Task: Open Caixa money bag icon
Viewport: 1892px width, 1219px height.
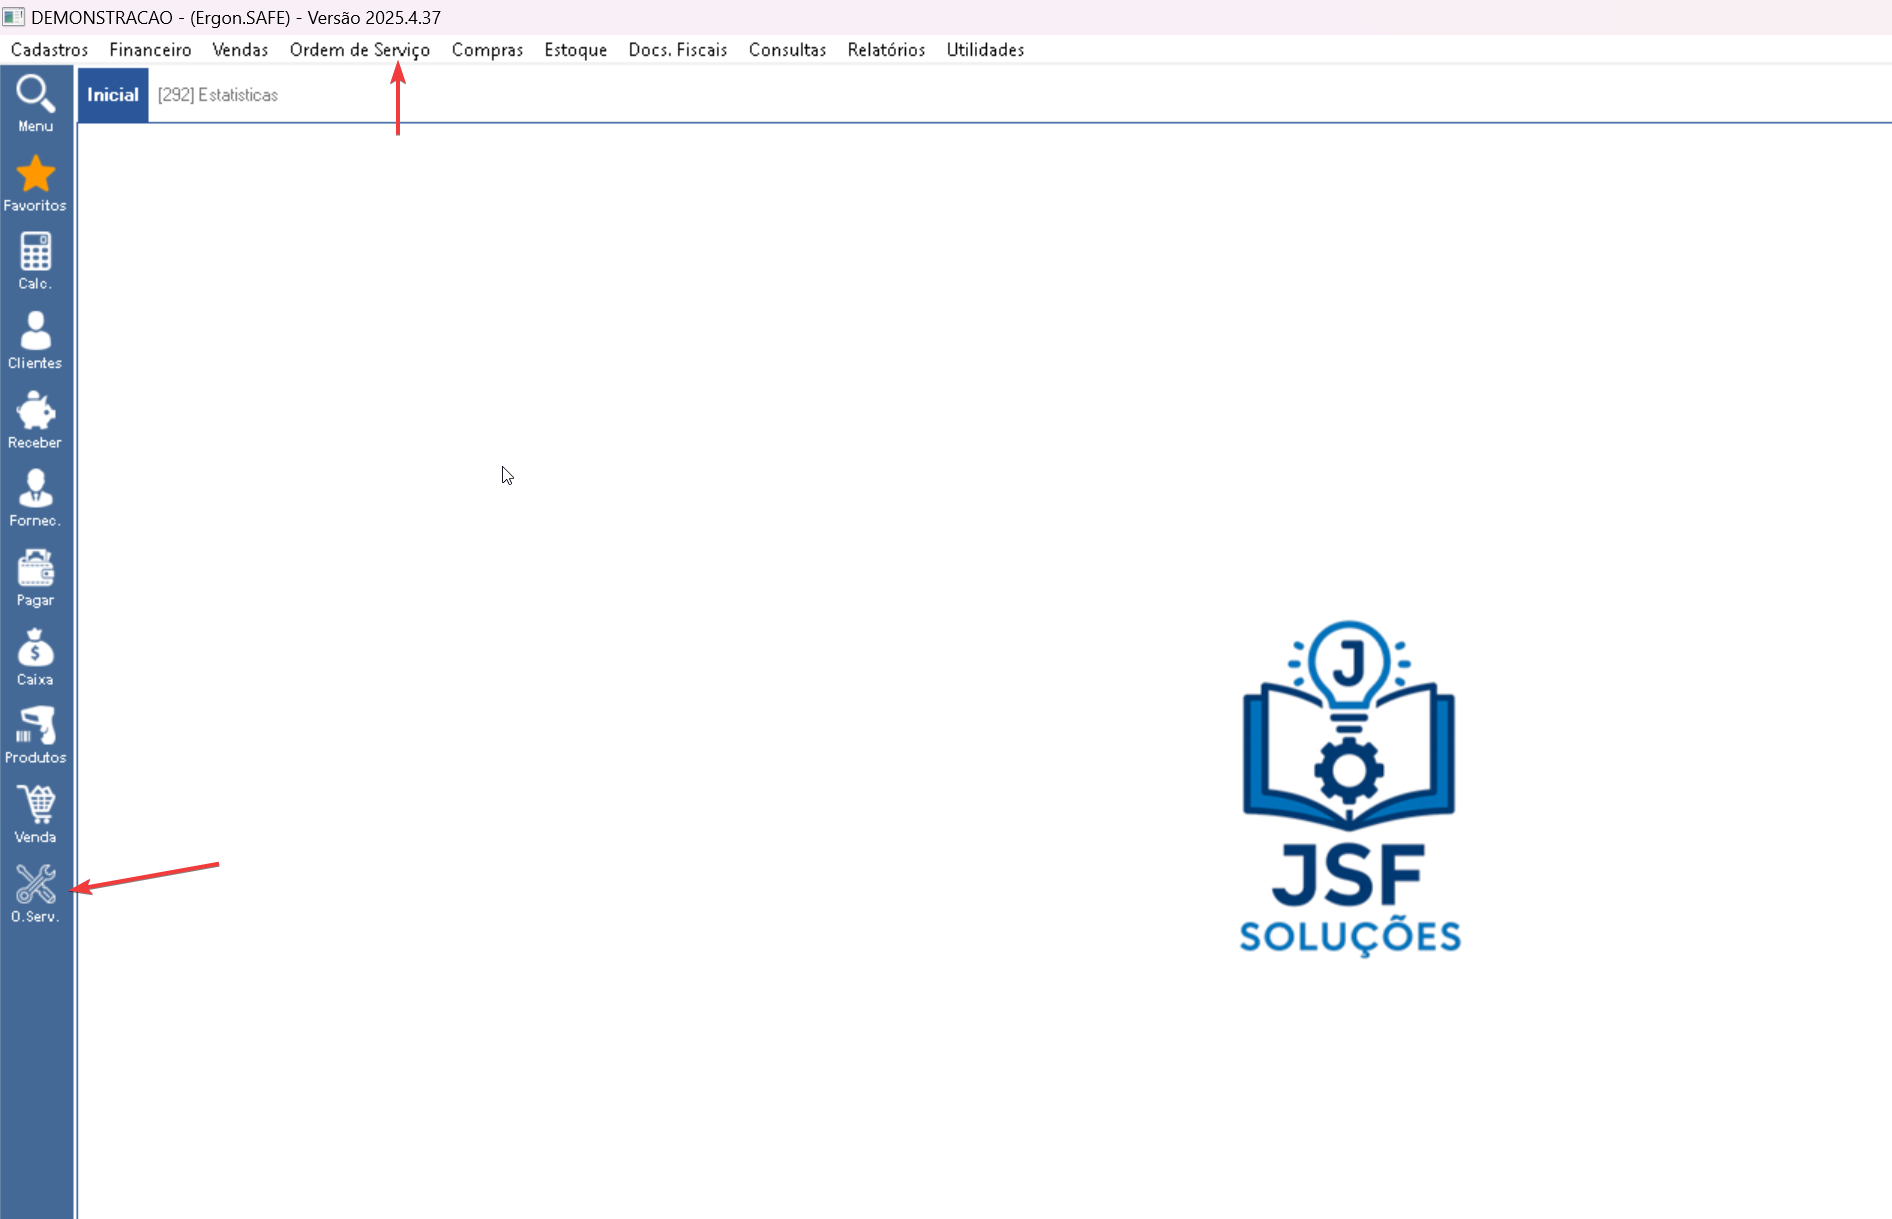Action: click(x=35, y=656)
